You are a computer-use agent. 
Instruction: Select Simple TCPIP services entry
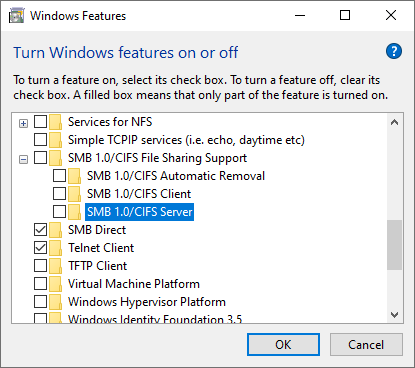(x=186, y=140)
